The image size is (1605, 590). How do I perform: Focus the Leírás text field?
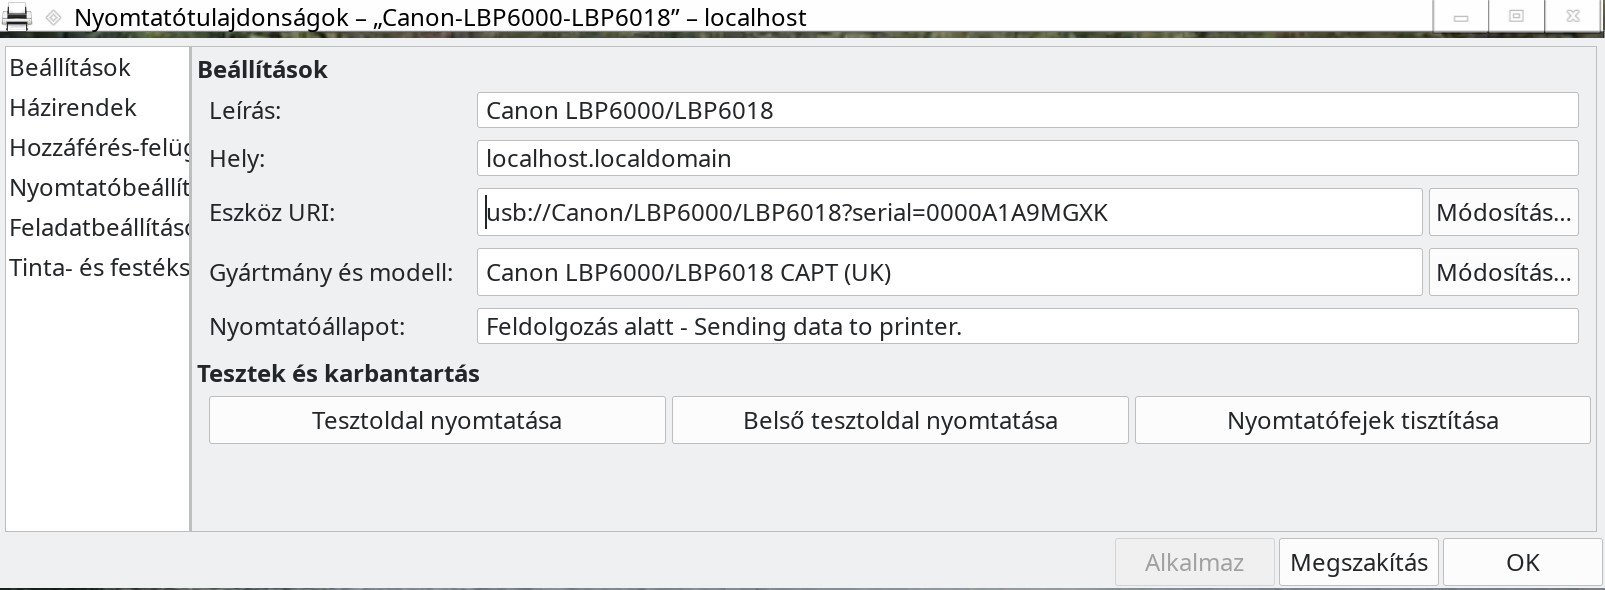pos(1027,110)
